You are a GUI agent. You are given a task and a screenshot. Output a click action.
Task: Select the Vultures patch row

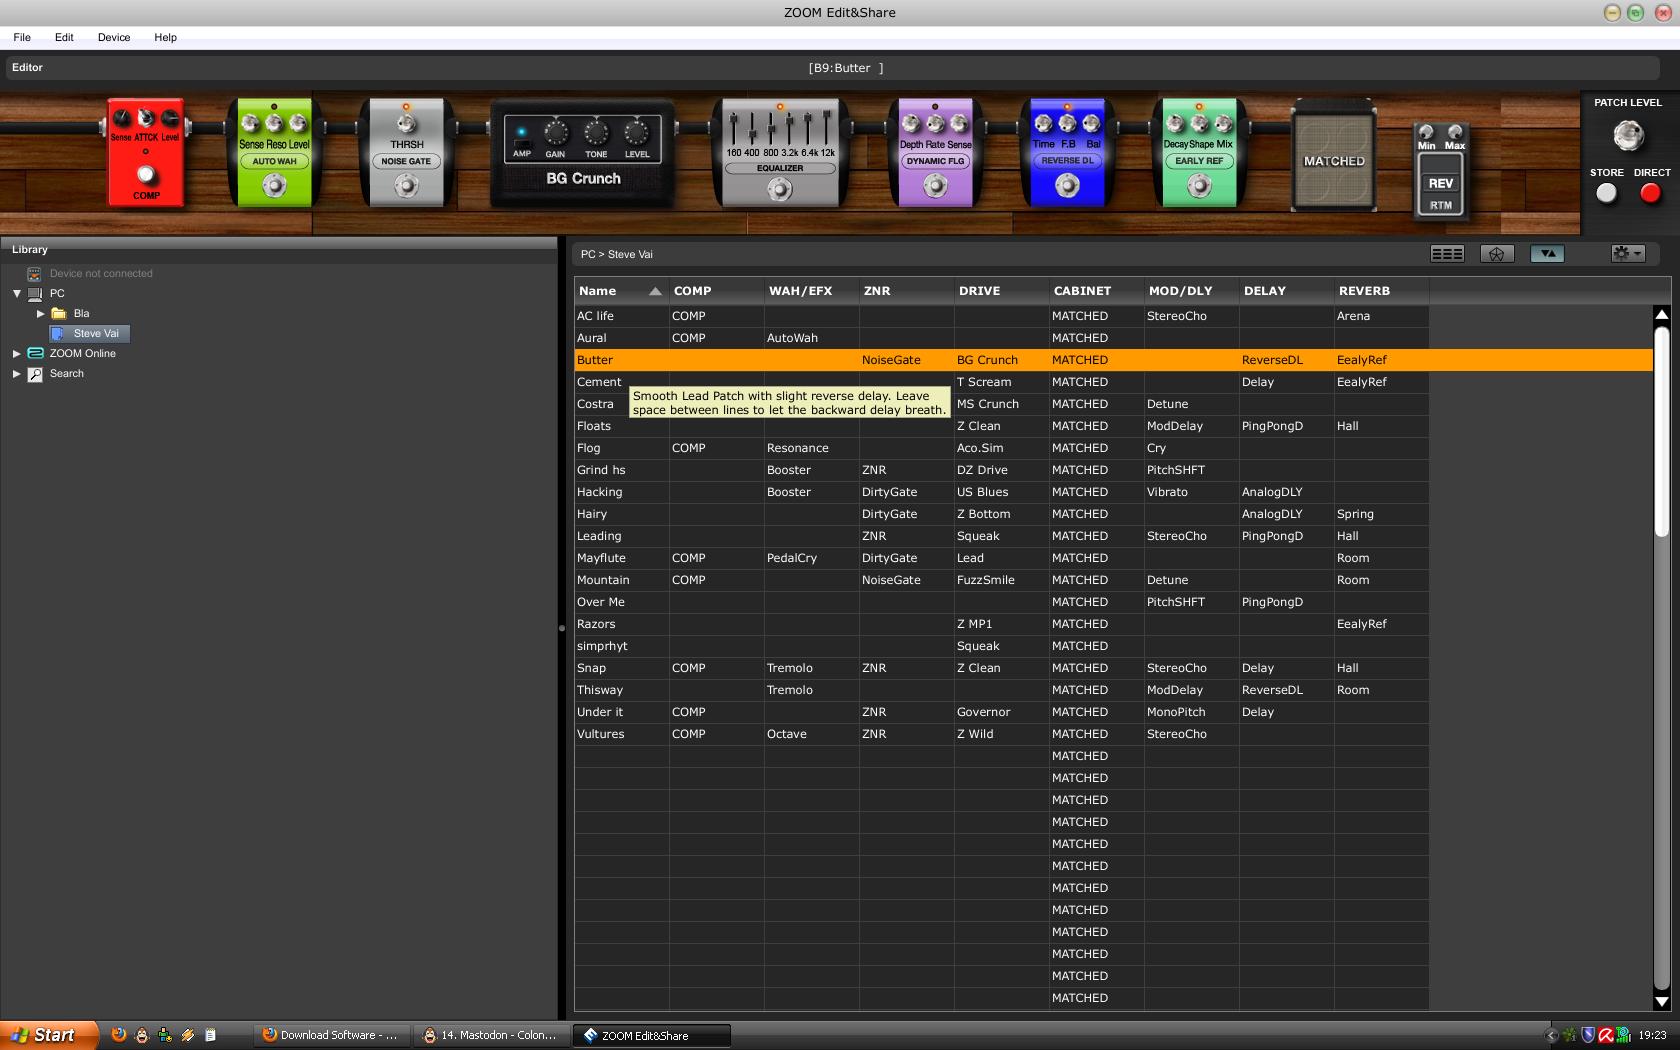coord(1001,734)
